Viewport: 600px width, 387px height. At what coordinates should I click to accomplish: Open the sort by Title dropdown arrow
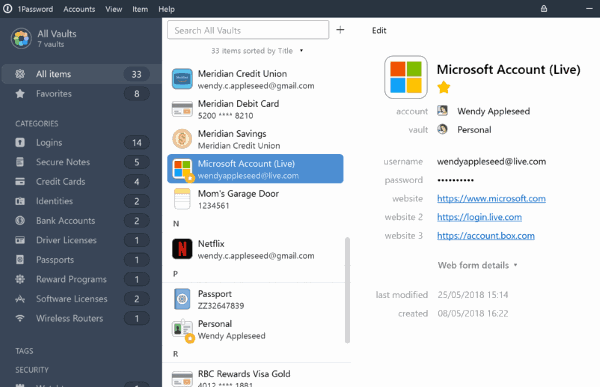(x=302, y=51)
